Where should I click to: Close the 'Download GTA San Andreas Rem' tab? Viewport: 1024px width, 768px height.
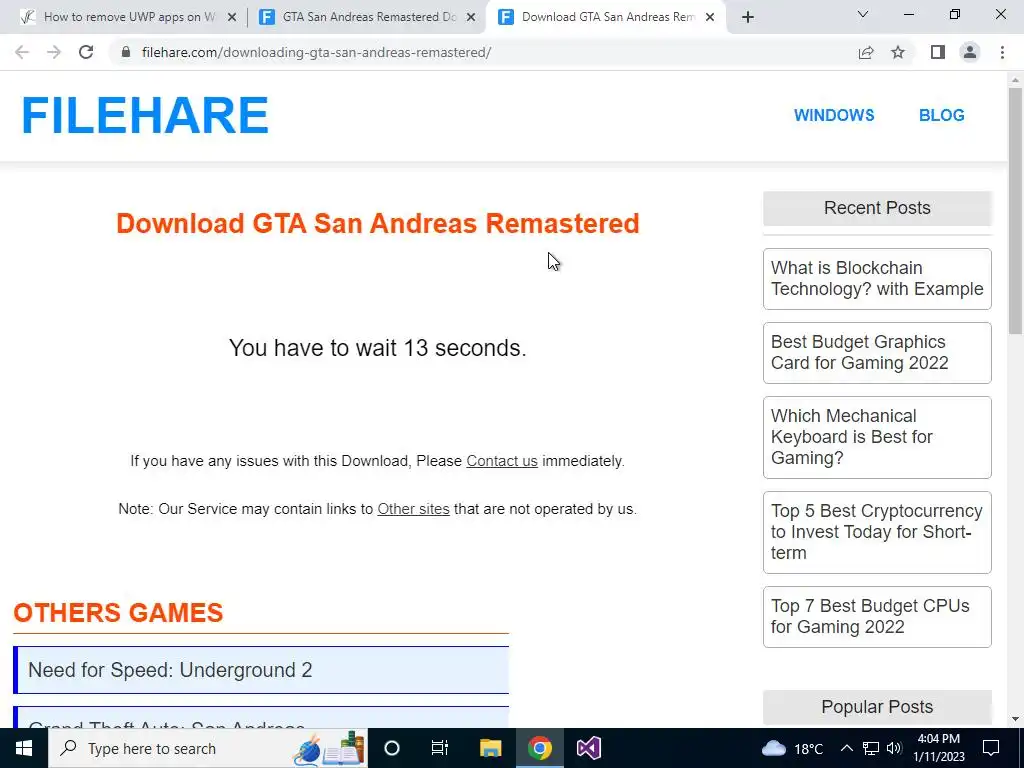[710, 18]
